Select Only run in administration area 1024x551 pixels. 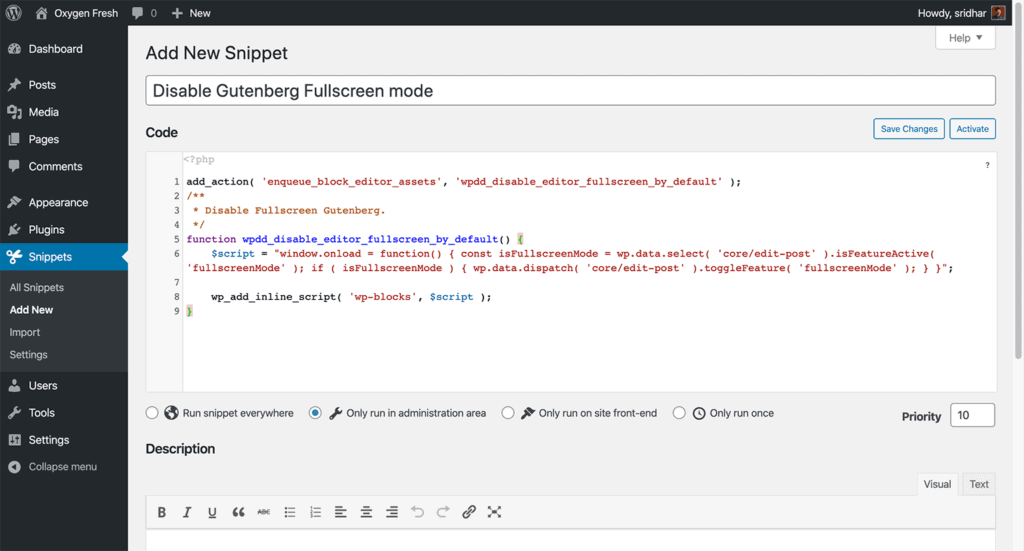(x=315, y=413)
